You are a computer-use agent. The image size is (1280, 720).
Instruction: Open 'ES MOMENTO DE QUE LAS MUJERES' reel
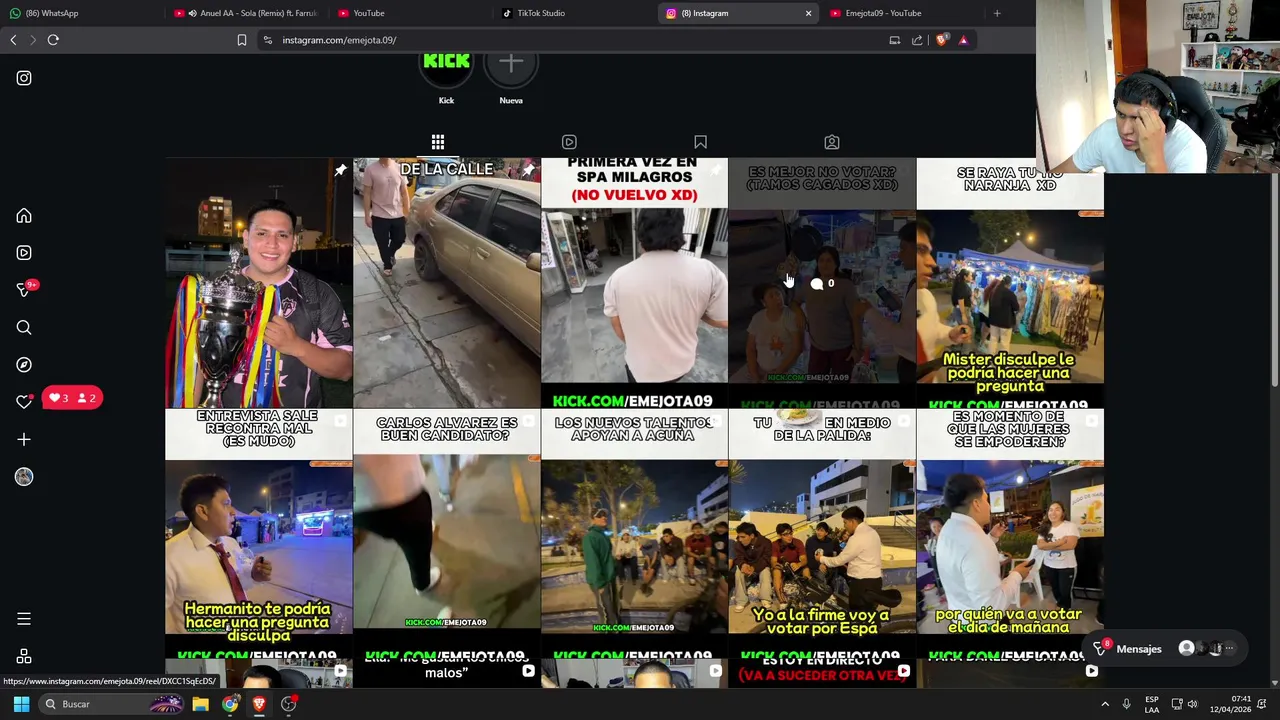[x=1010, y=533]
